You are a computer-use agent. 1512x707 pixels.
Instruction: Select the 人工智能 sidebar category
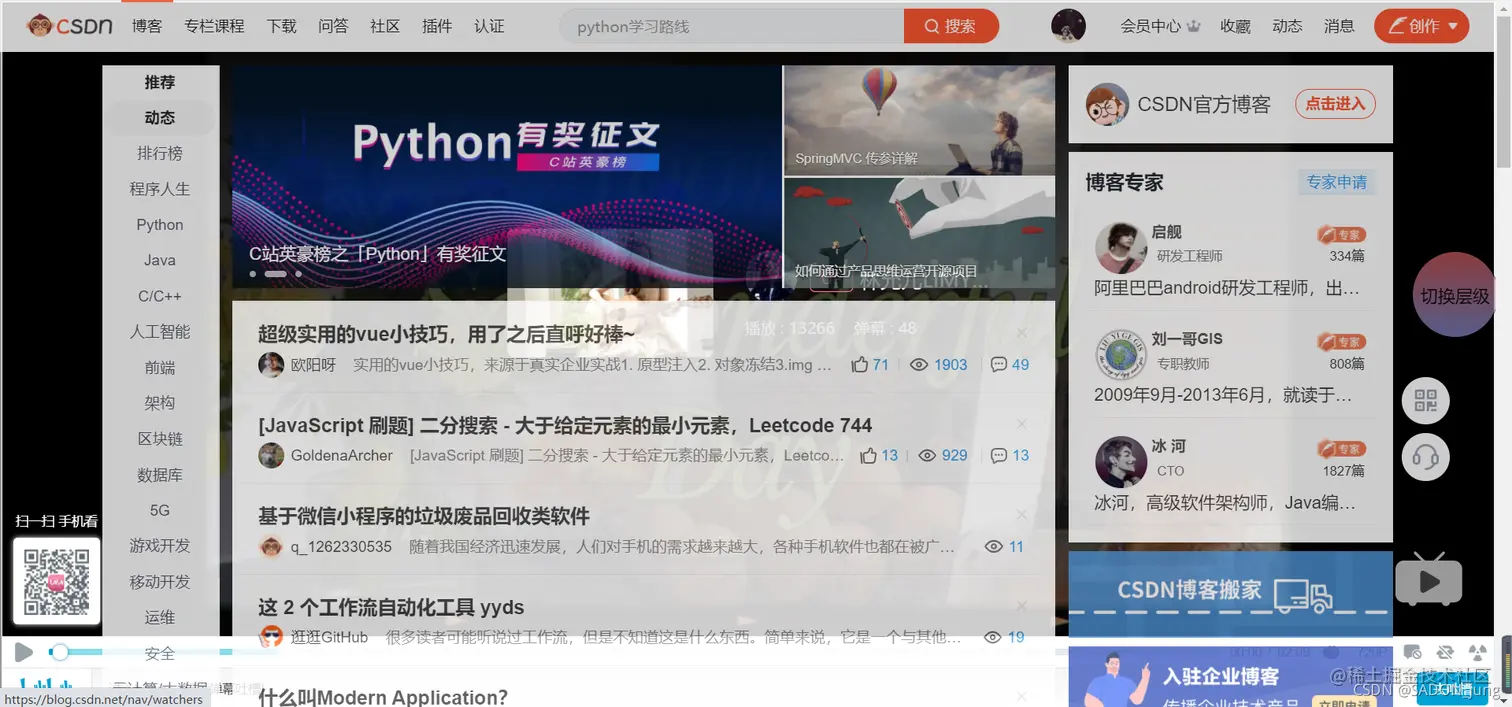pyautogui.click(x=160, y=332)
